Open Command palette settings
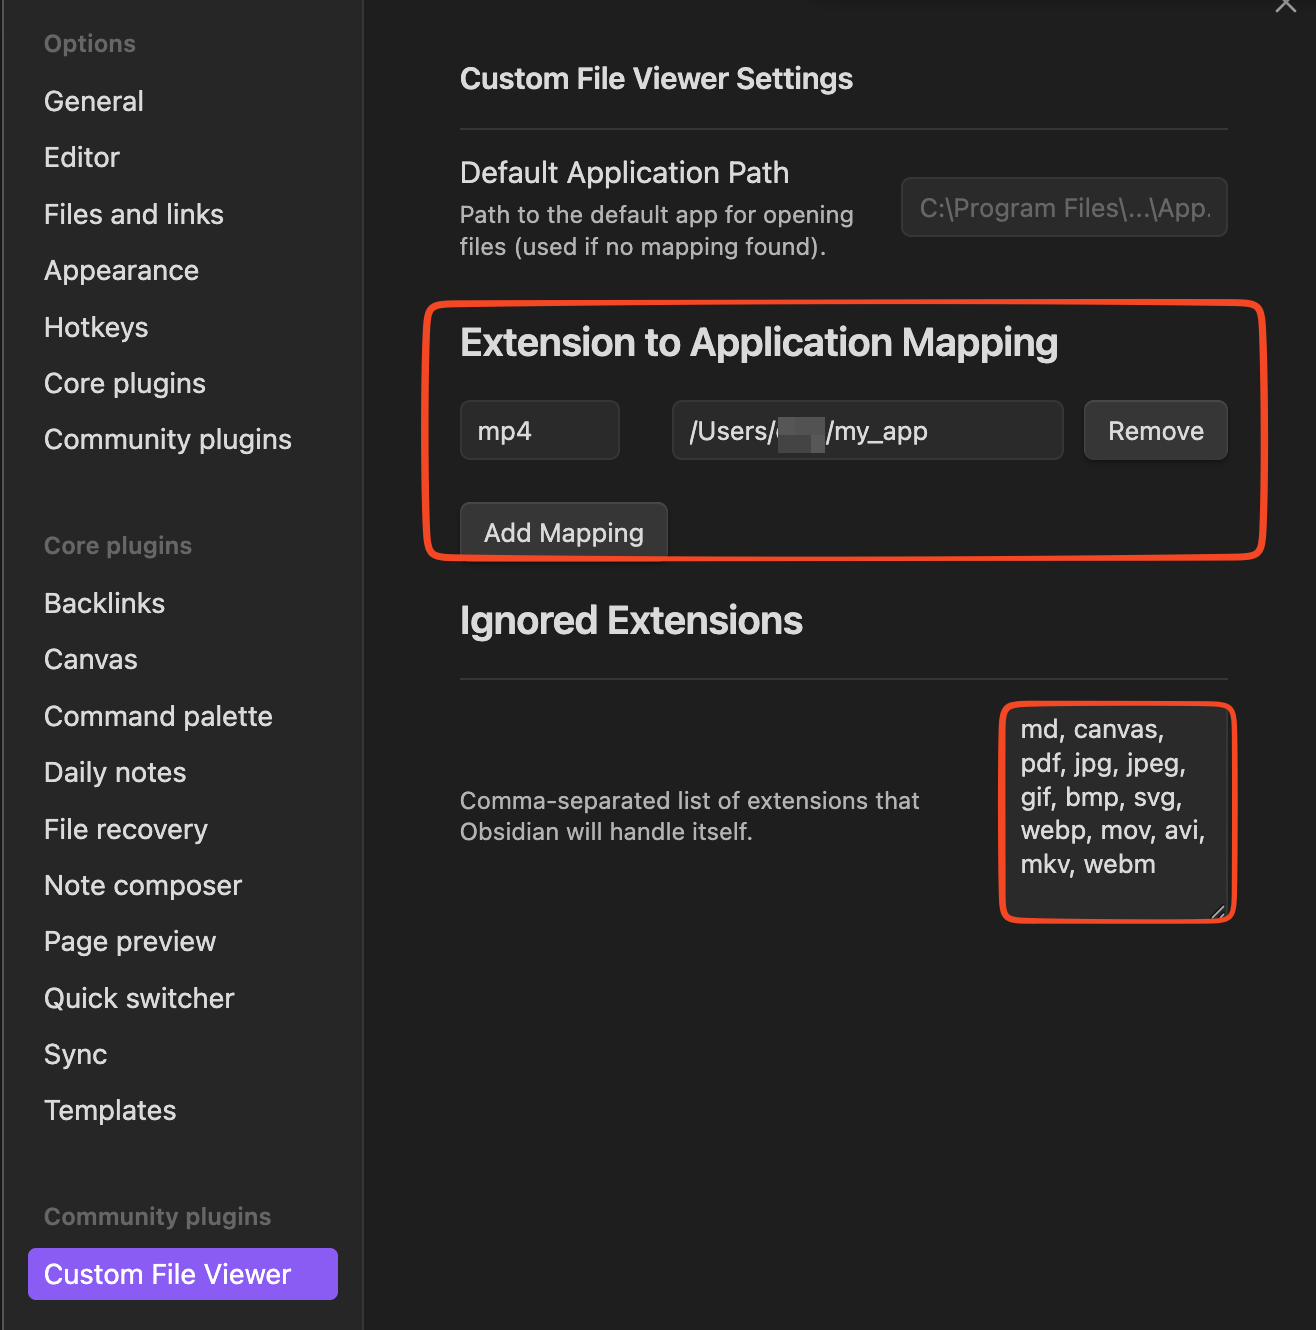The image size is (1316, 1330). 158,716
